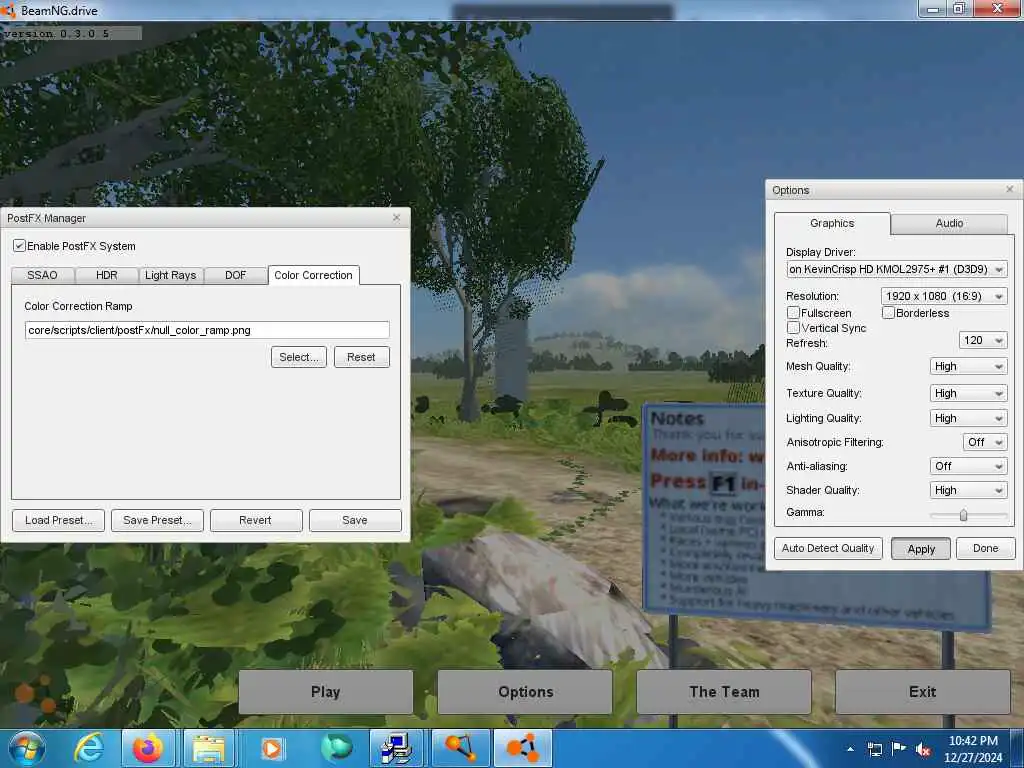Click the network tray icon

pos(874,749)
